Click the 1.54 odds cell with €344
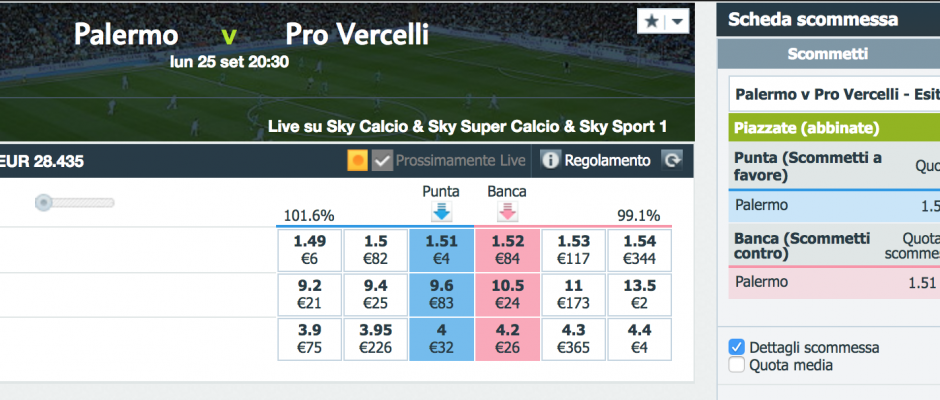The image size is (940, 400). coord(640,250)
